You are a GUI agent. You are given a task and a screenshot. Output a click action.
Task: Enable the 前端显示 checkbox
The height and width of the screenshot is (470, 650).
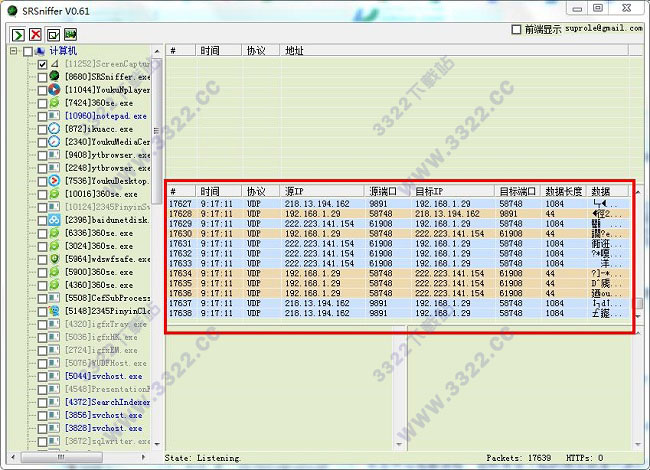pyautogui.click(x=516, y=29)
